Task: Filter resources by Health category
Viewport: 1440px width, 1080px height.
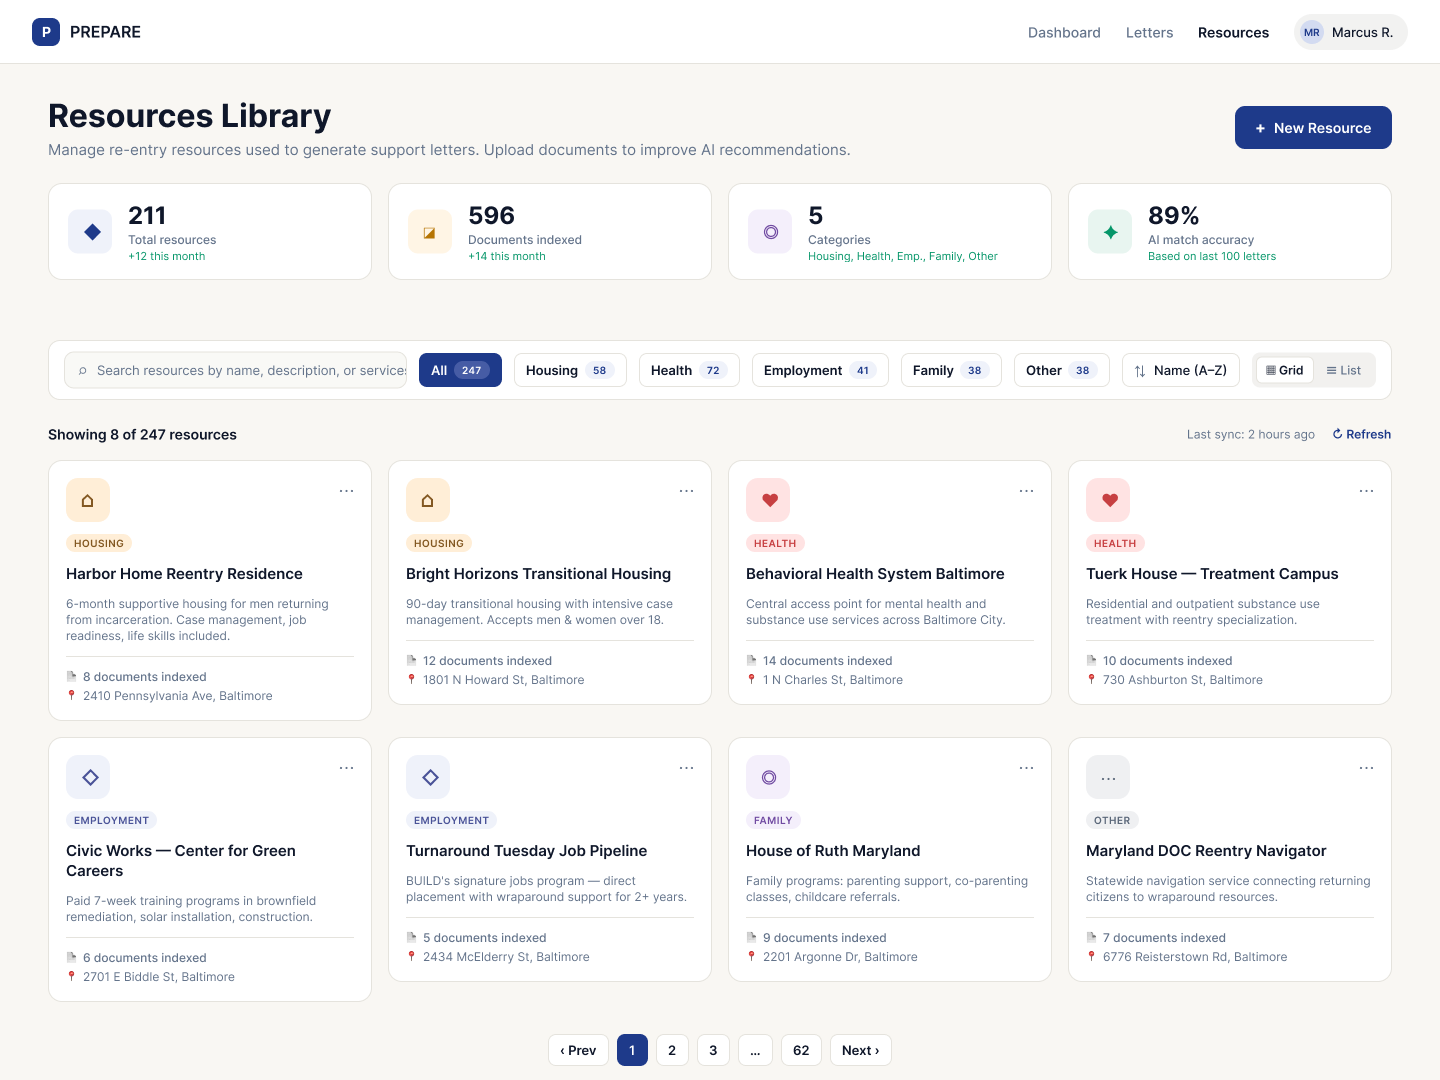Action: pyautogui.click(x=689, y=370)
